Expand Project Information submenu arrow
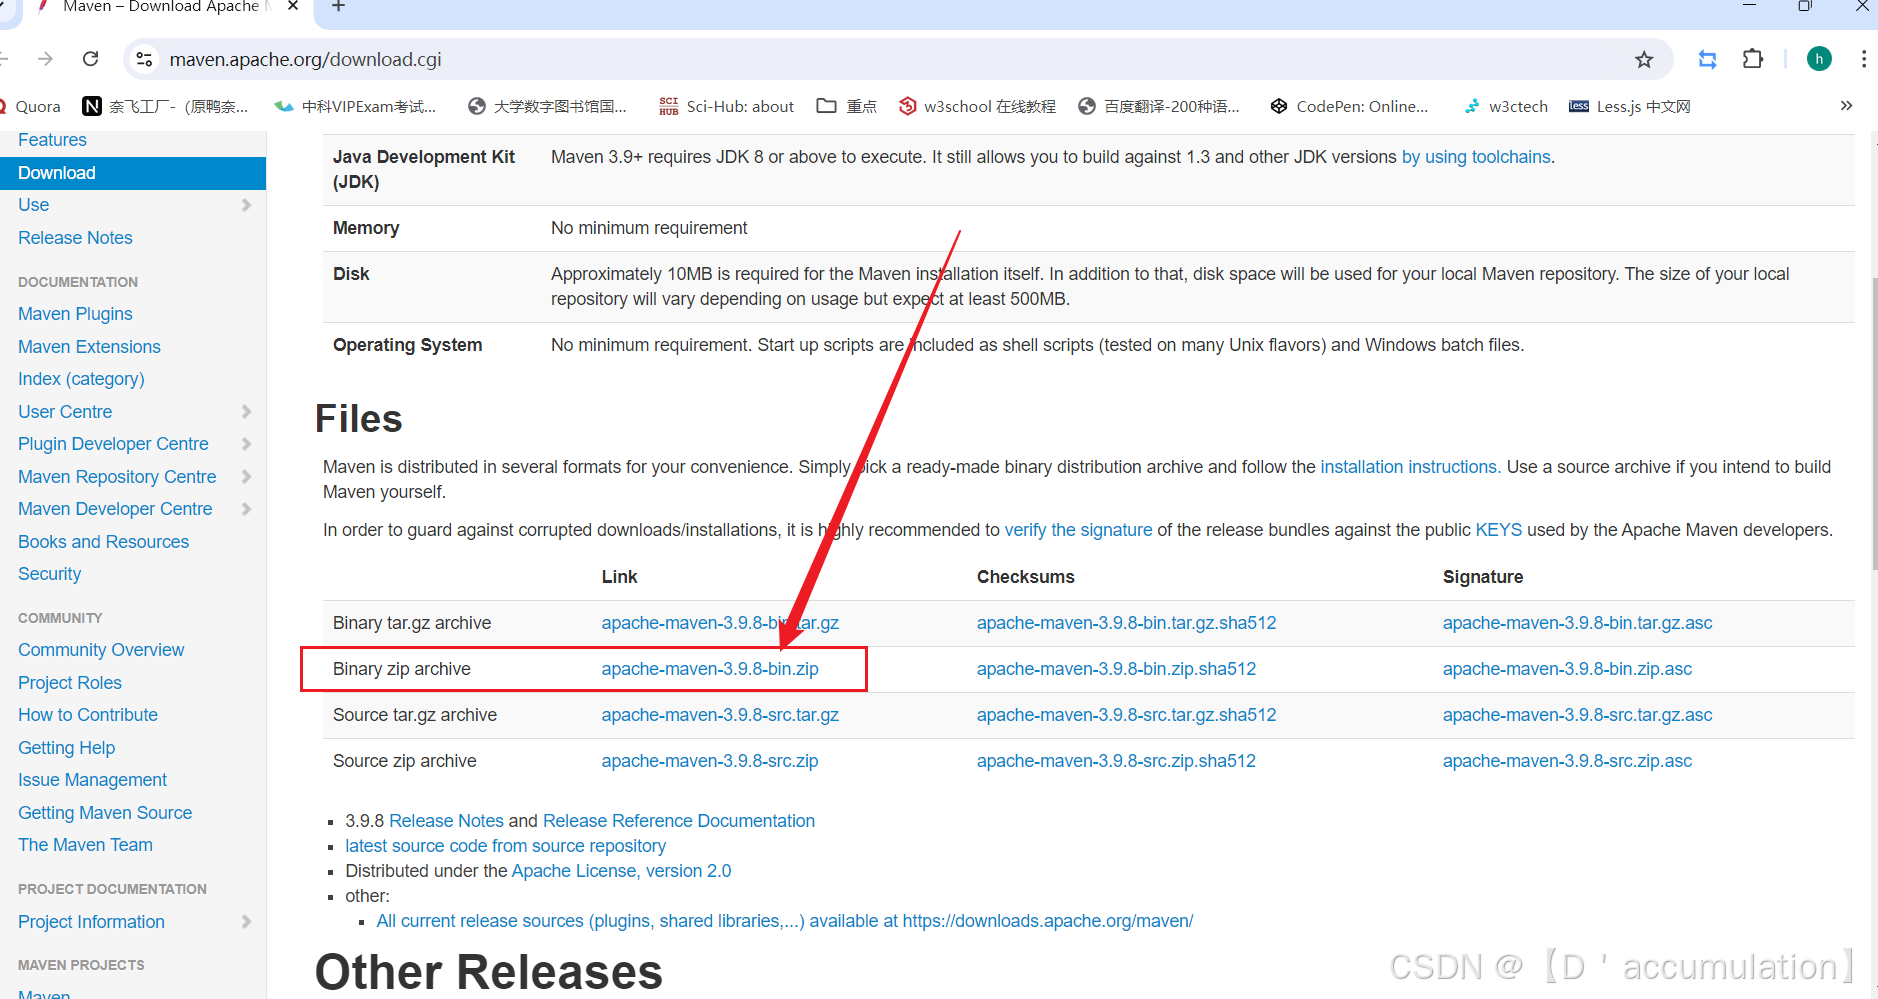 (x=246, y=922)
